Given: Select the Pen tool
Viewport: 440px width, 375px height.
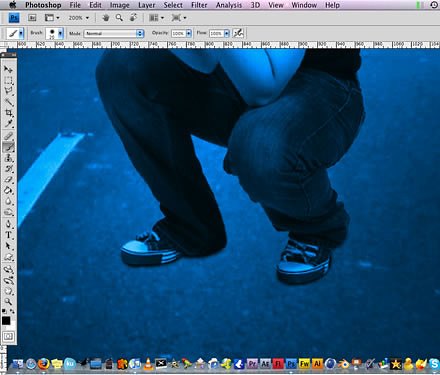Looking at the screenshot, I should [8, 224].
